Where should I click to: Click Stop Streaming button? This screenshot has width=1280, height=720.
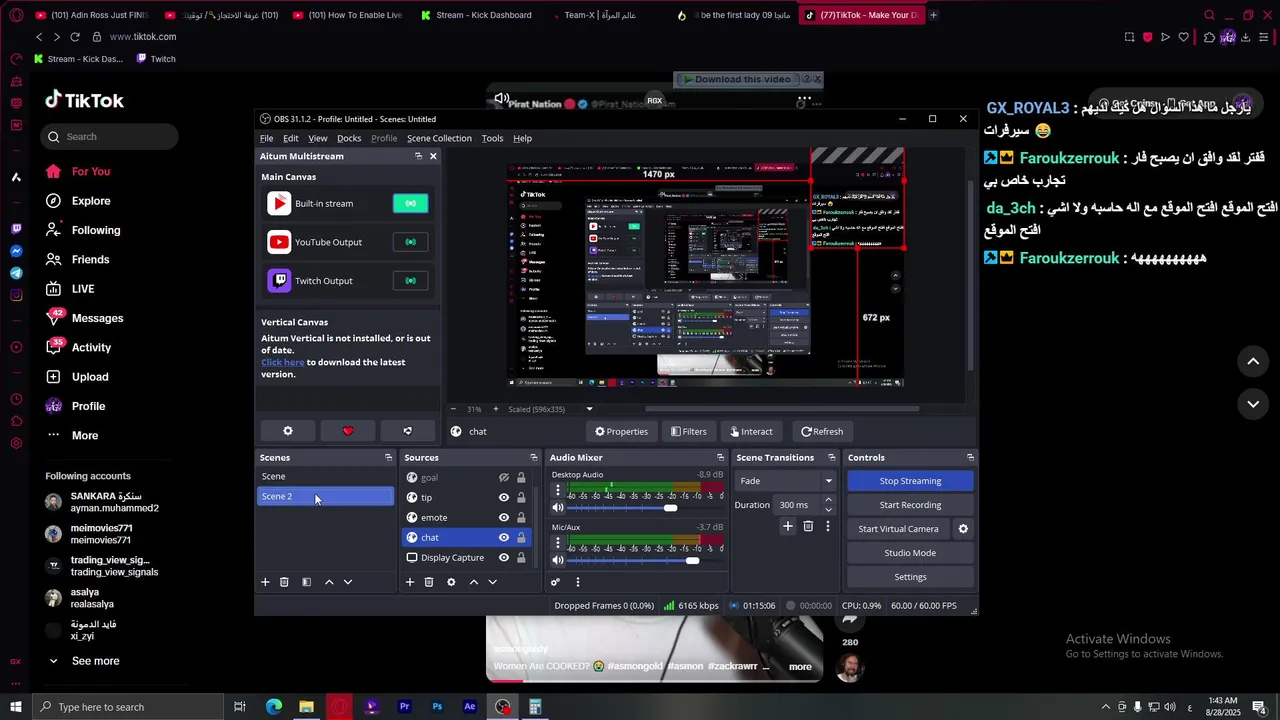click(x=910, y=481)
